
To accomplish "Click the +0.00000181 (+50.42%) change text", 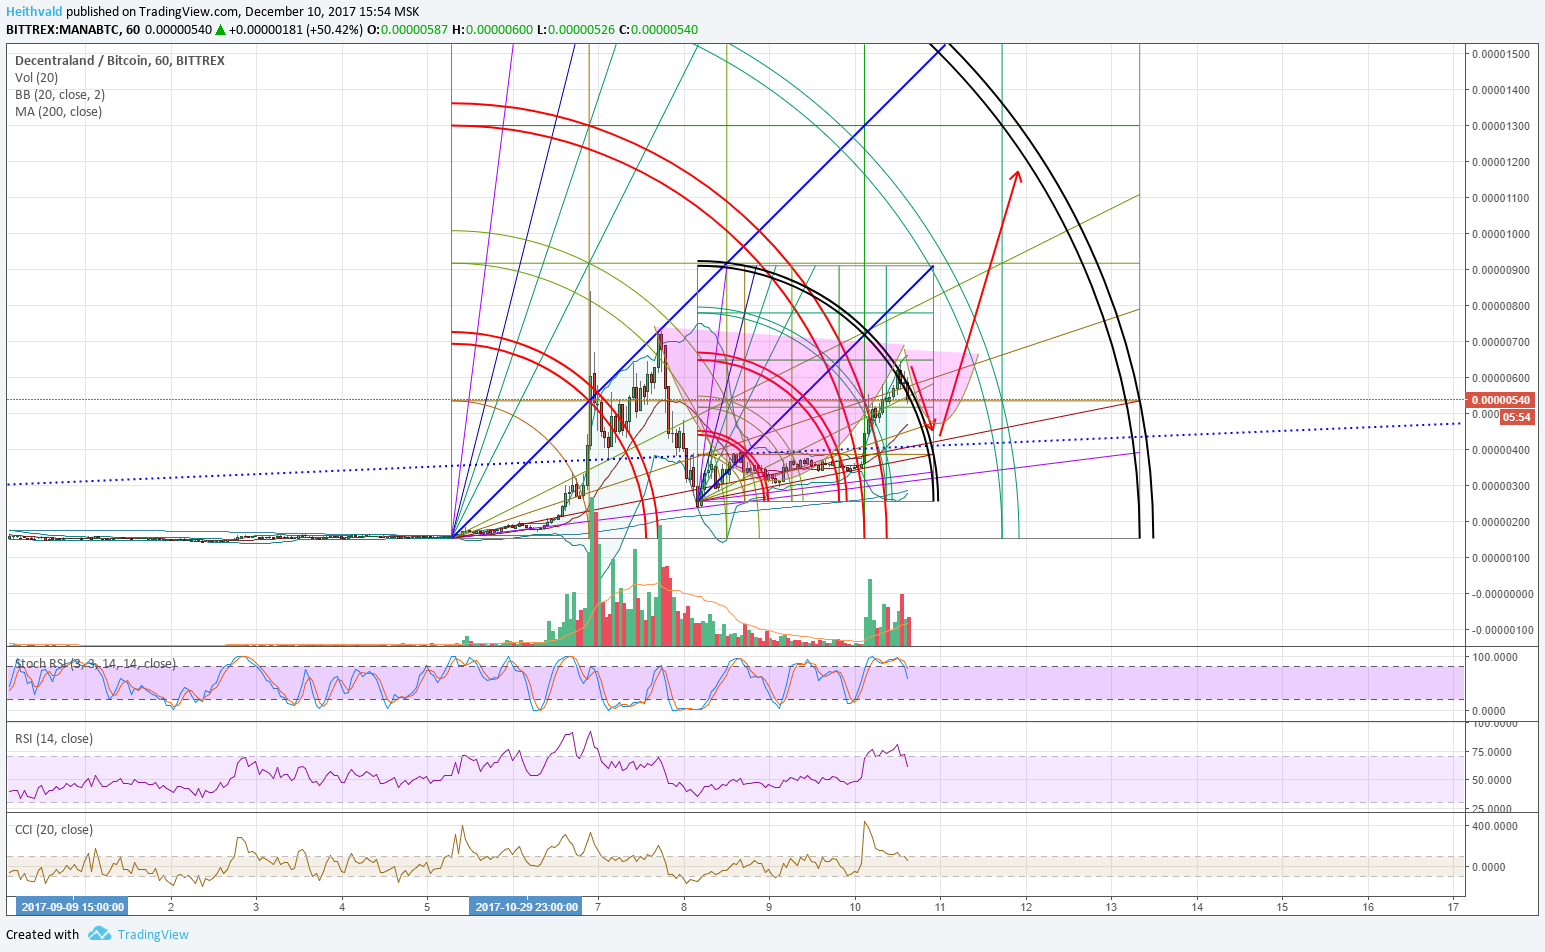I will (296, 30).
